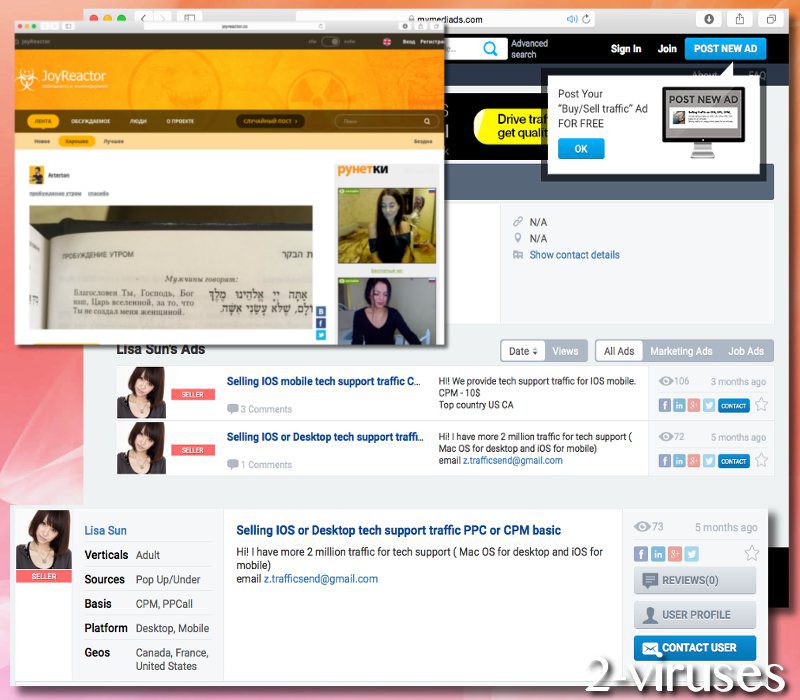Share the 73-views ad detail on Twitter
The width and height of the screenshot is (800, 700).
point(691,554)
